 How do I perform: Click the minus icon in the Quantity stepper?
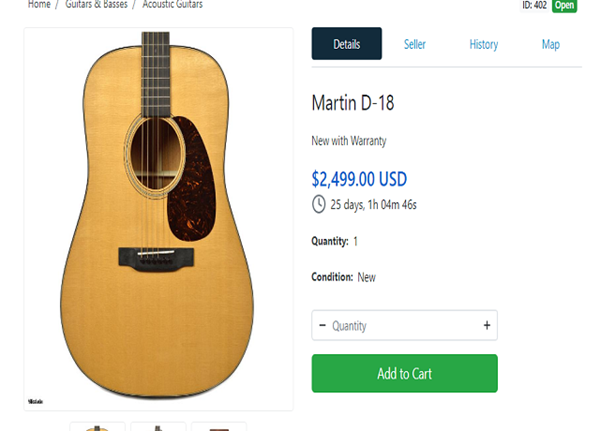click(x=322, y=326)
